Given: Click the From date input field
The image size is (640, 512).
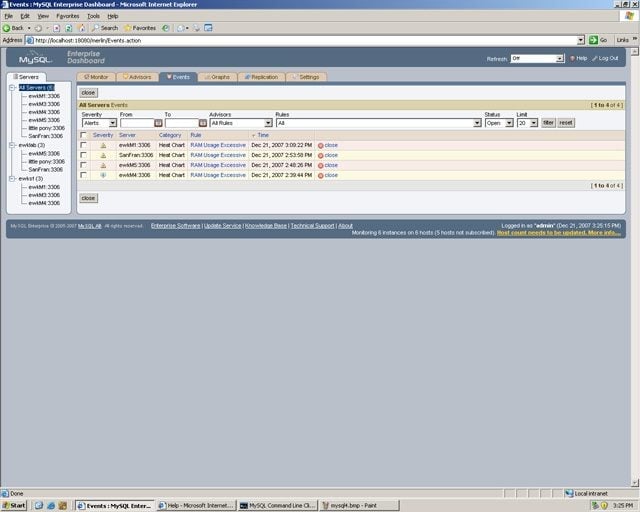Looking at the screenshot, I should pyautogui.click(x=137, y=123).
